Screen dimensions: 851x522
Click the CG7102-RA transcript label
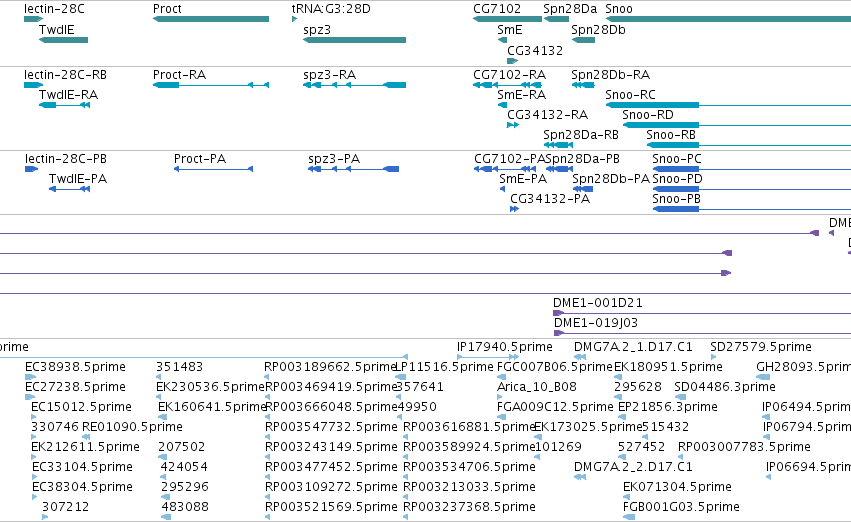coord(510,74)
